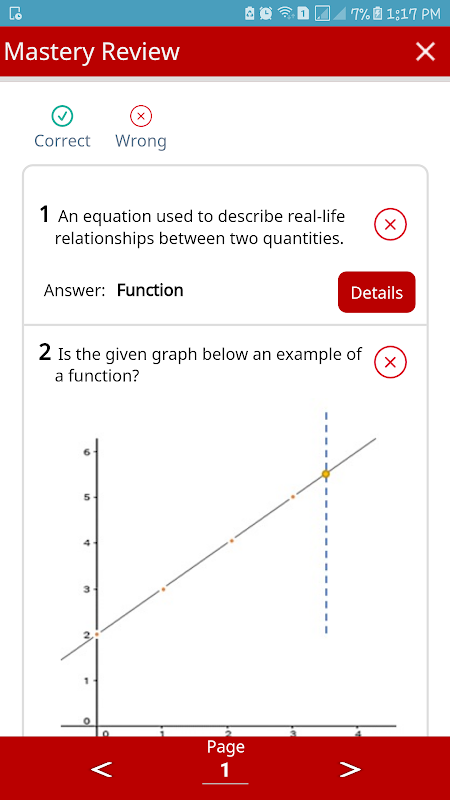Tap the Wi-Fi status bar icon
Screen dimensions: 450x800
point(286,13)
